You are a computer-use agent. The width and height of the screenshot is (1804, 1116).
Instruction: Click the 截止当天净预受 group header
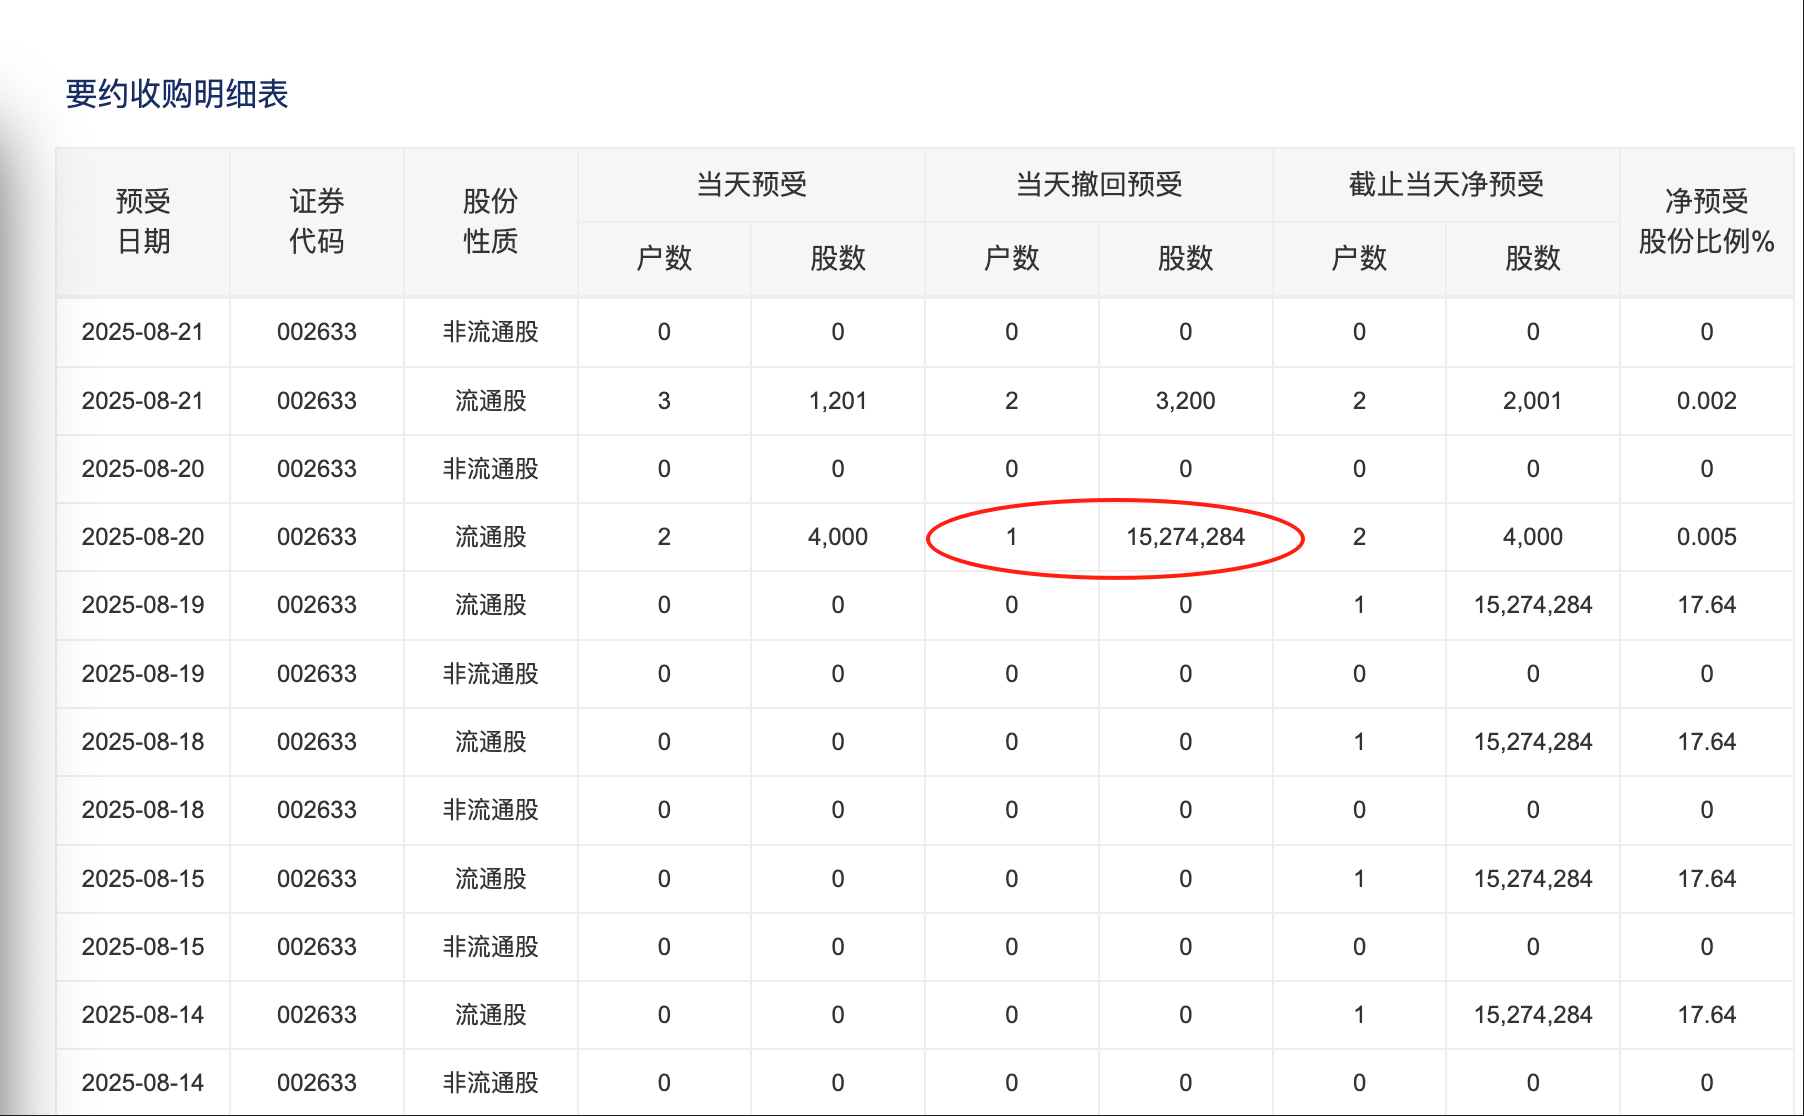point(1445,184)
